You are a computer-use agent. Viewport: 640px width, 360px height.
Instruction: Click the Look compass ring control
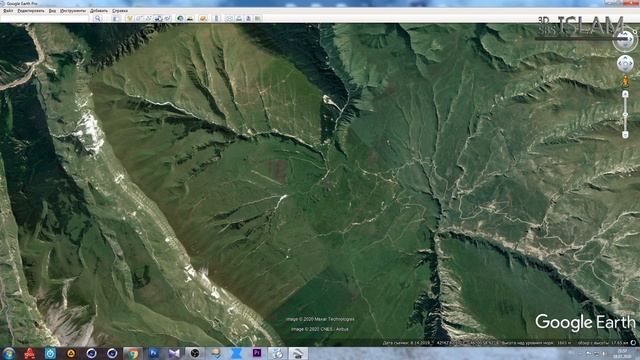click(x=625, y=39)
